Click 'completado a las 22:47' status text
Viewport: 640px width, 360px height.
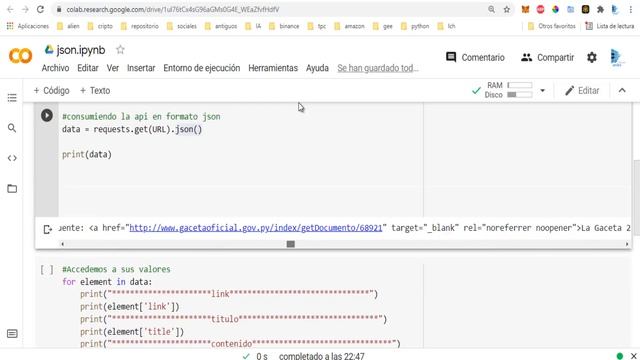[322, 356]
